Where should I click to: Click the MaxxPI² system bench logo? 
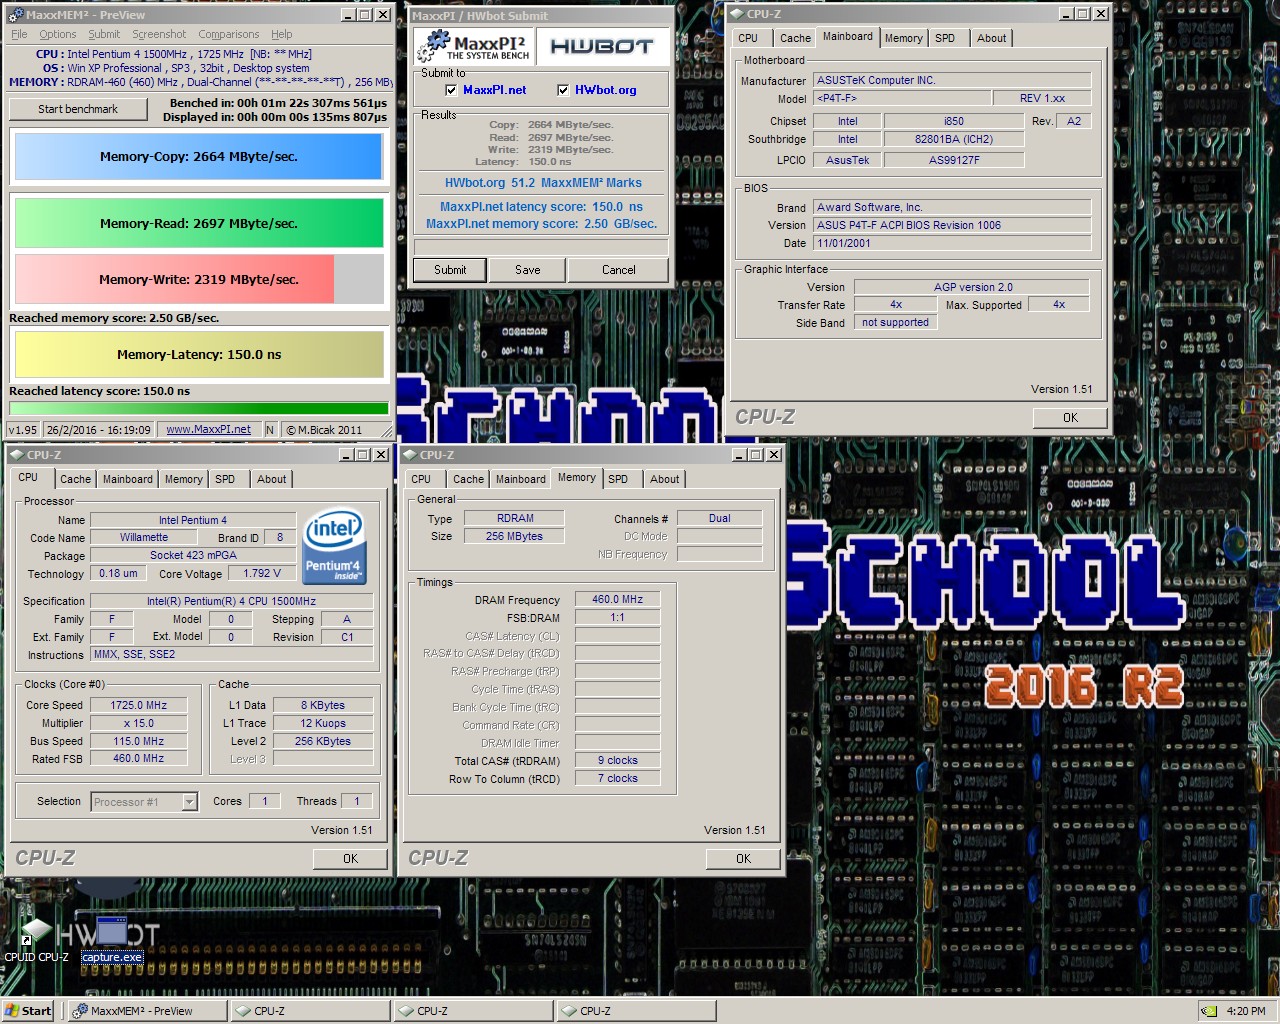pyautogui.click(x=472, y=46)
